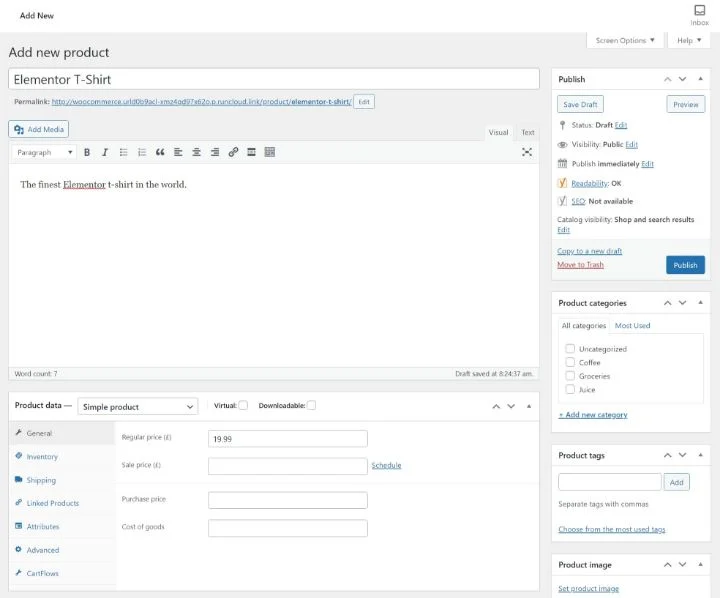The width and height of the screenshot is (720, 598).
Task: Insert a blockquote in the description
Action: click(160, 152)
